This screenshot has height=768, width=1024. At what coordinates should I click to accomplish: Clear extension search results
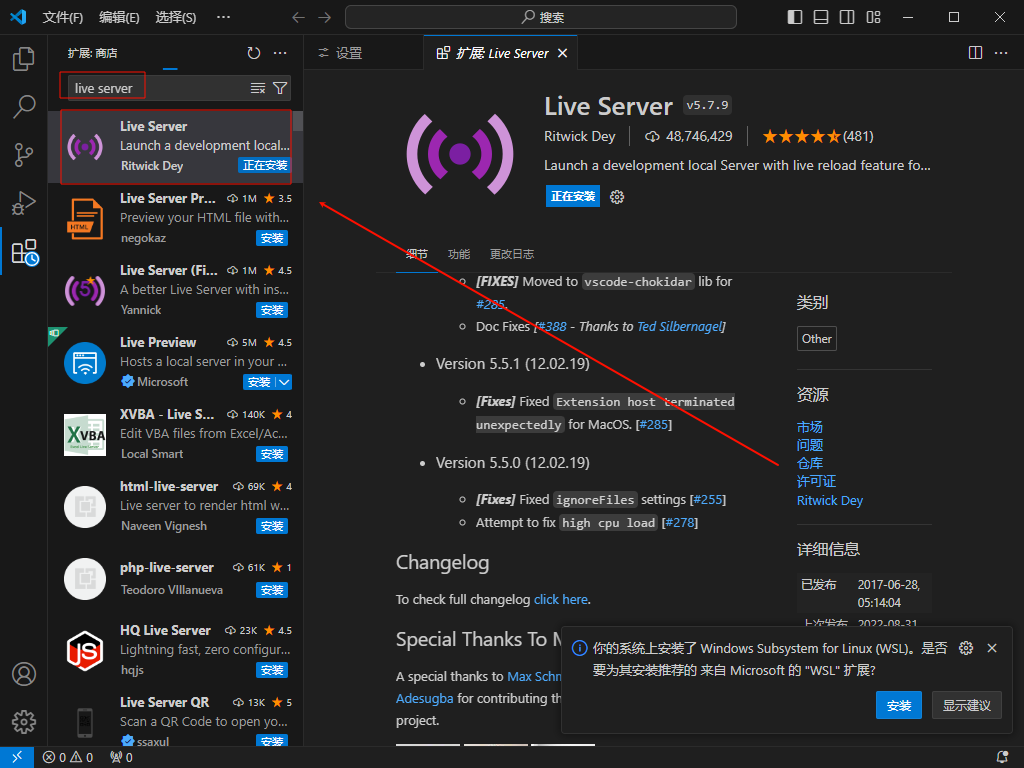click(258, 88)
